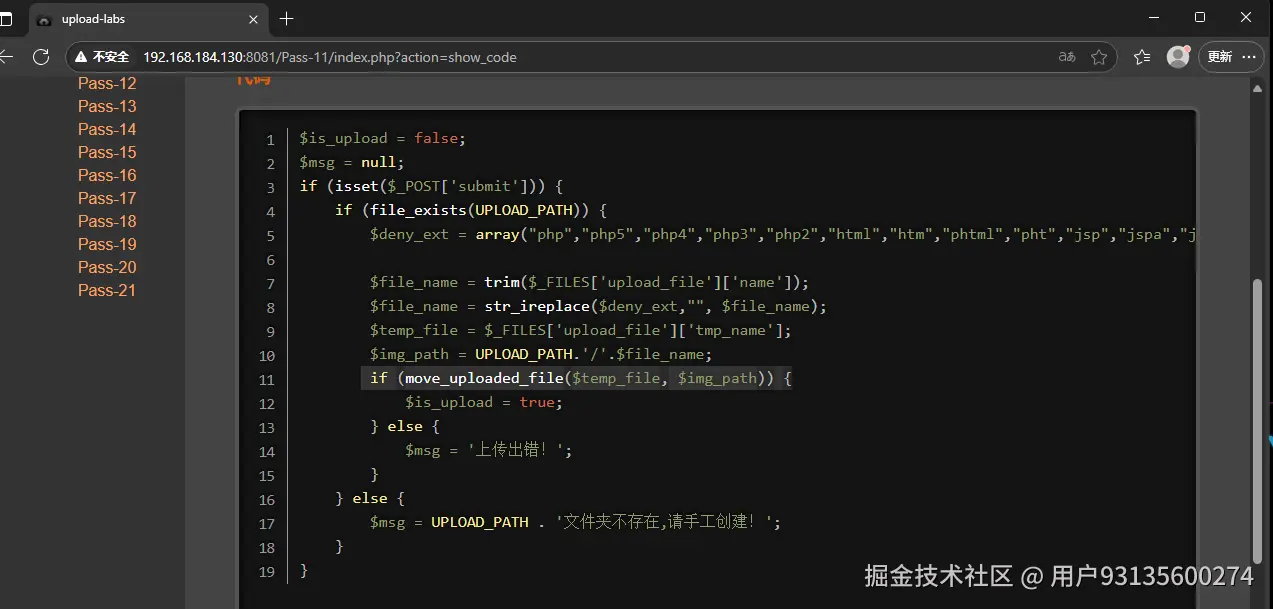The width and height of the screenshot is (1273, 609).
Task: Reload the page with refresh icon
Action: point(41,57)
